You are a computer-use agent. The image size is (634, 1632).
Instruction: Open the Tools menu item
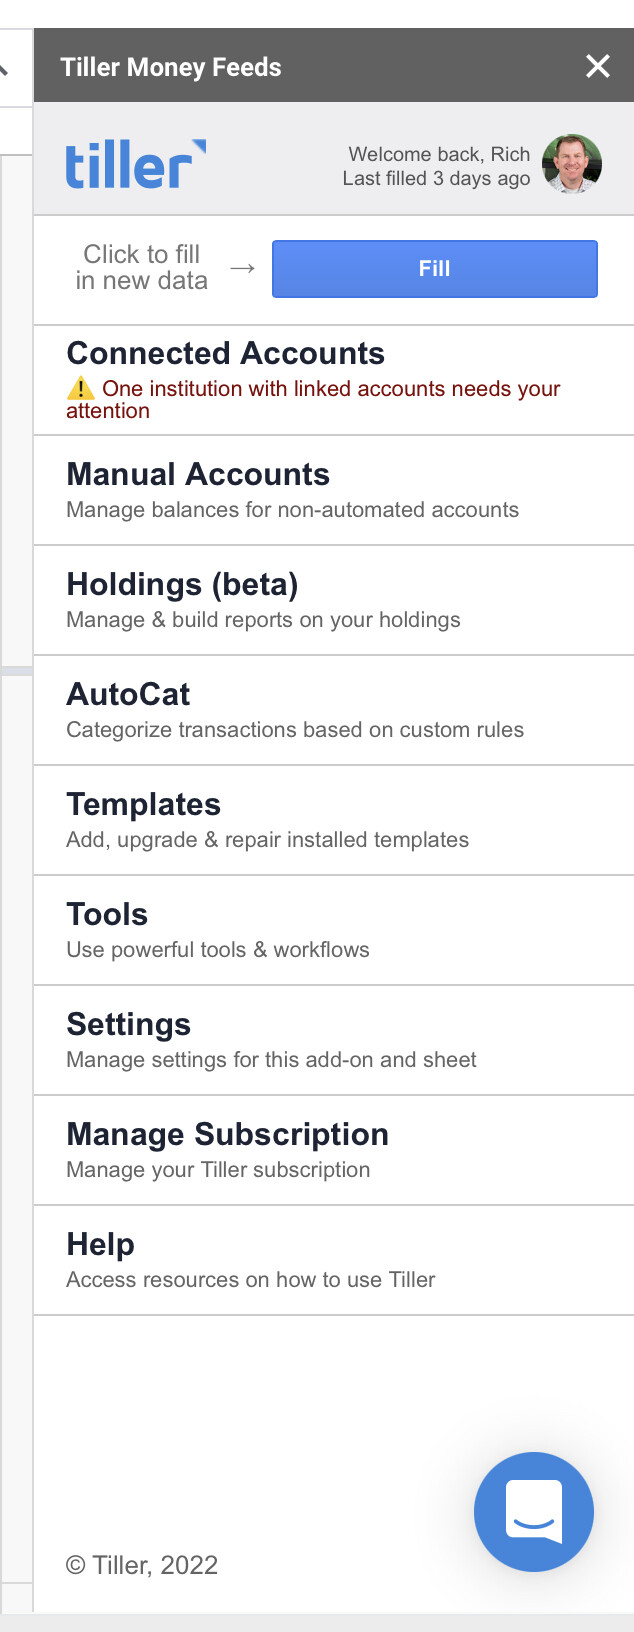pos(107,915)
